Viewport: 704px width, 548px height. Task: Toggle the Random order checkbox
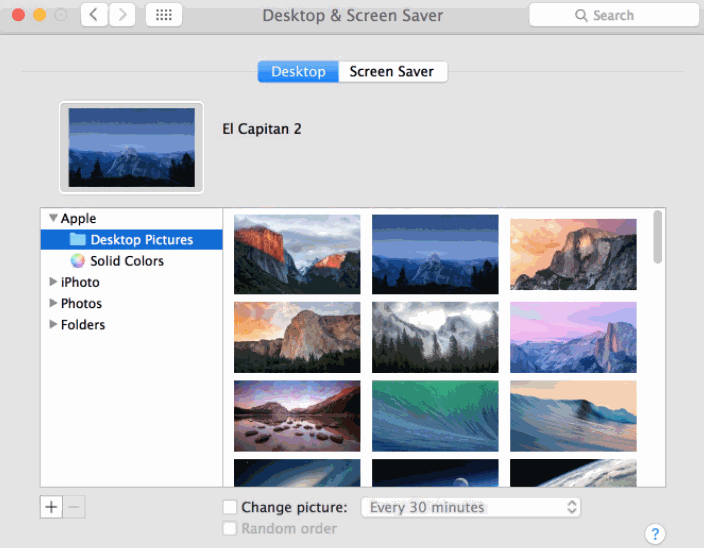click(229, 528)
